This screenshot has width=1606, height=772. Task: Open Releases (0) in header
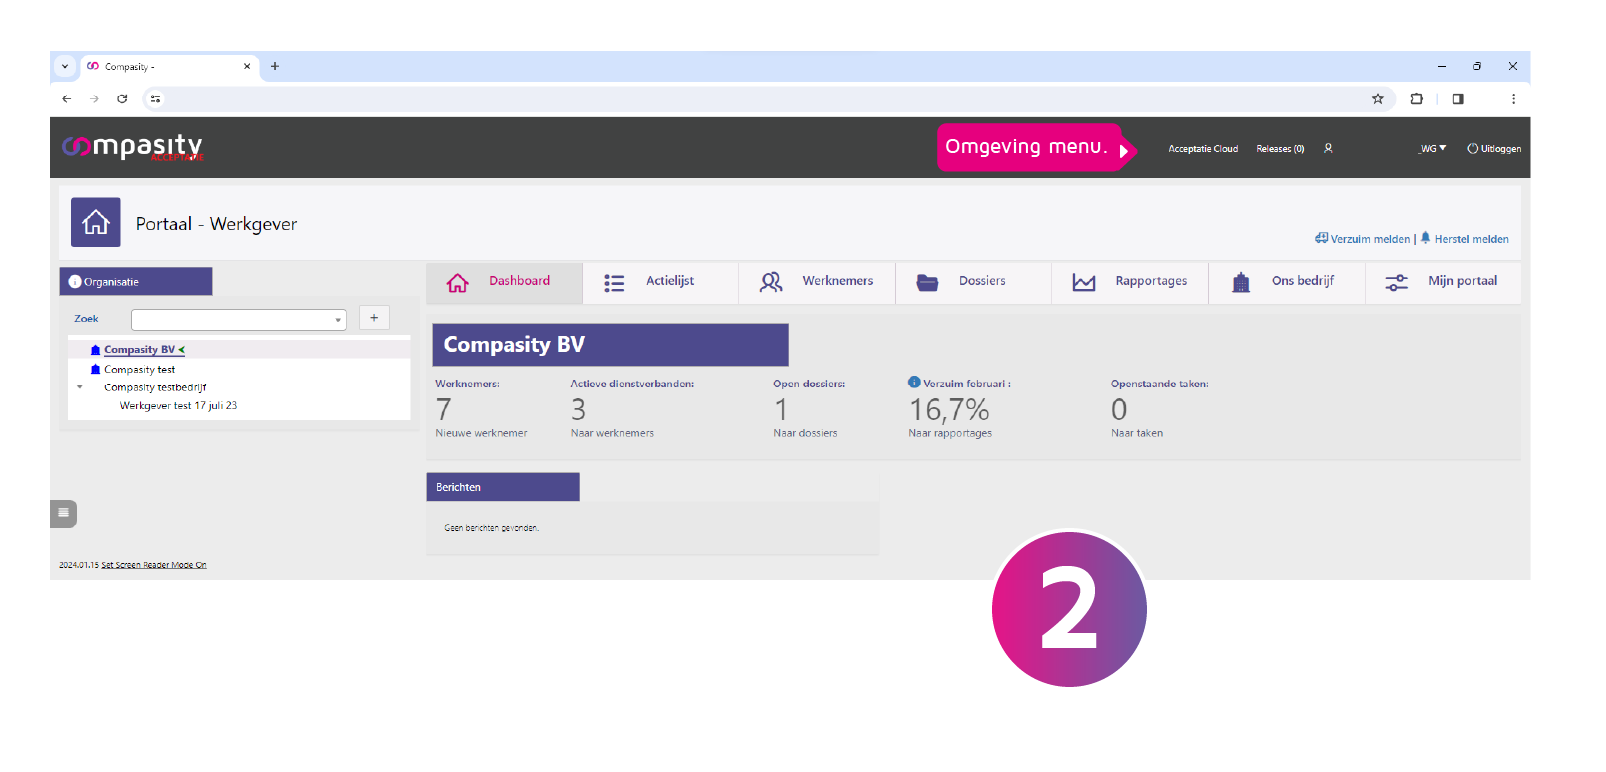[1280, 149]
